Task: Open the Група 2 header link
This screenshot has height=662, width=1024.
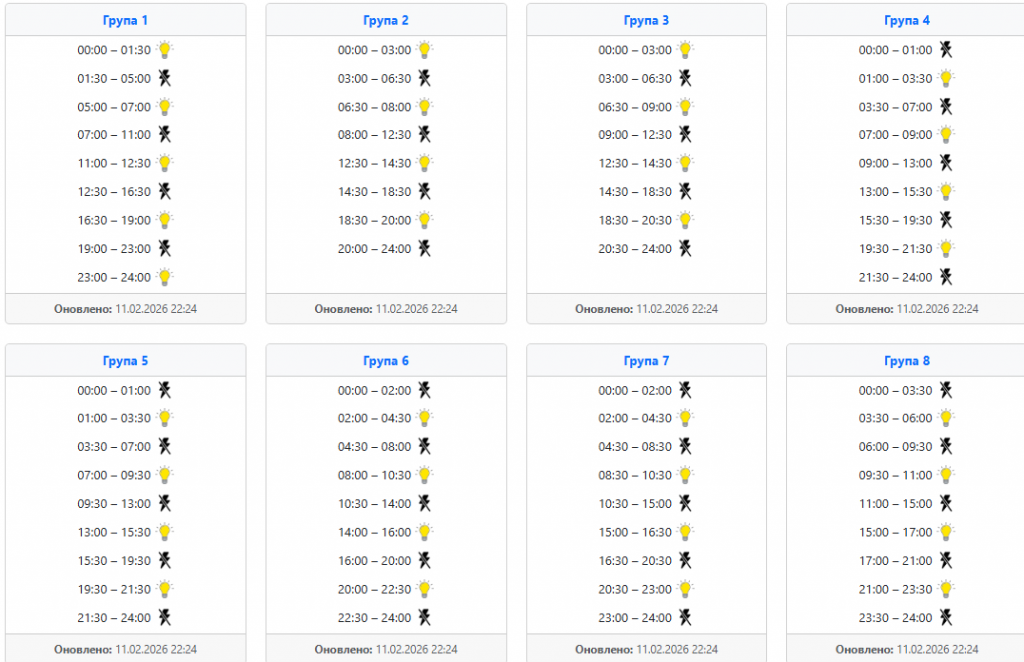Action: tap(386, 20)
